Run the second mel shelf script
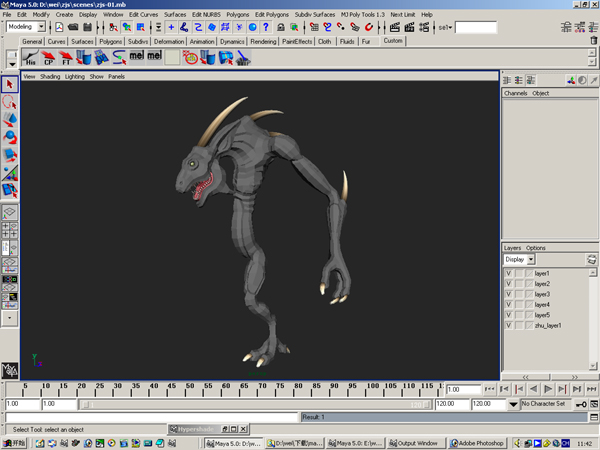 [155, 56]
